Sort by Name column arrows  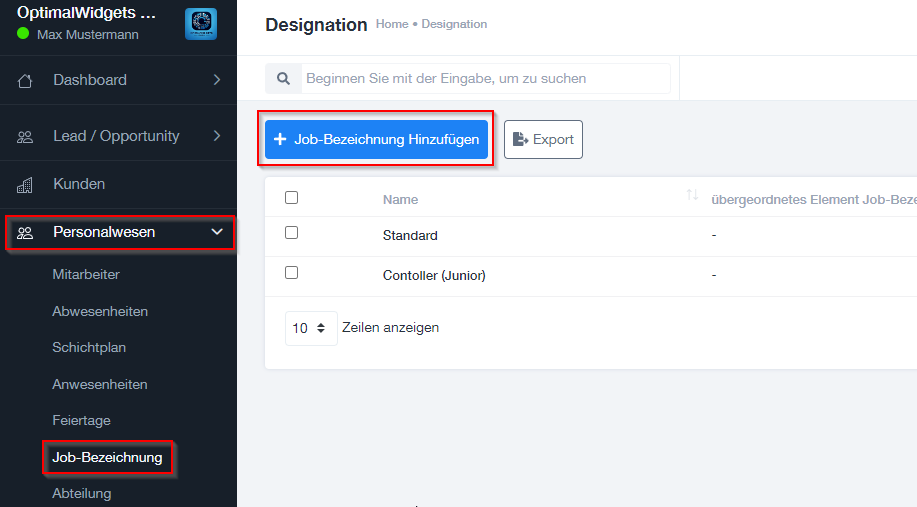(692, 195)
